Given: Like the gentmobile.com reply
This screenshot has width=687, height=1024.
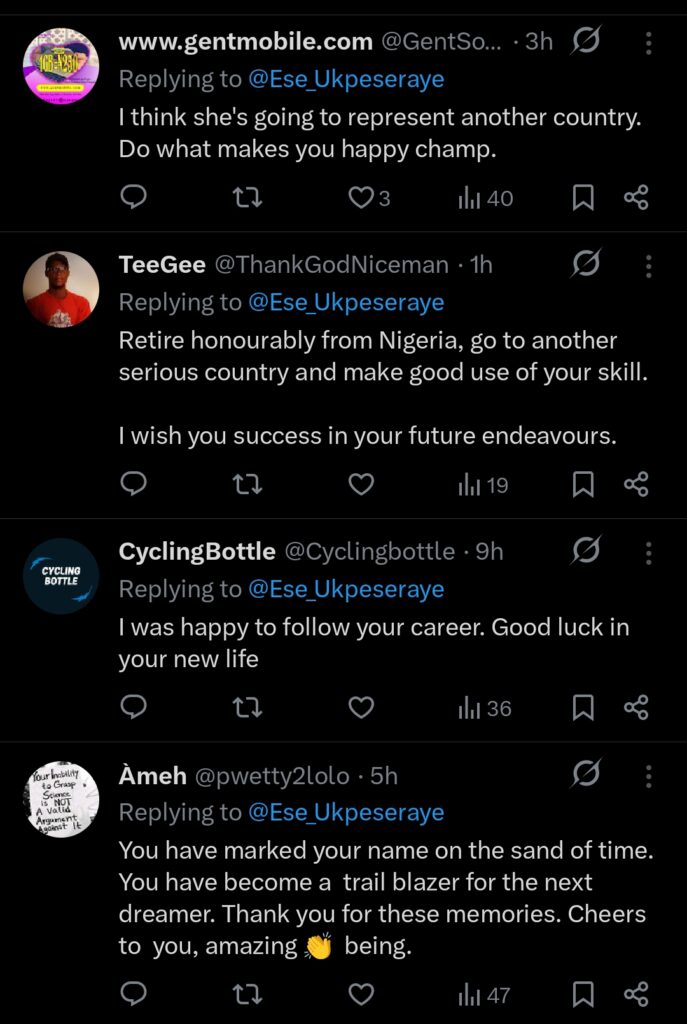Looking at the screenshot, I should (x=361, y=198).
